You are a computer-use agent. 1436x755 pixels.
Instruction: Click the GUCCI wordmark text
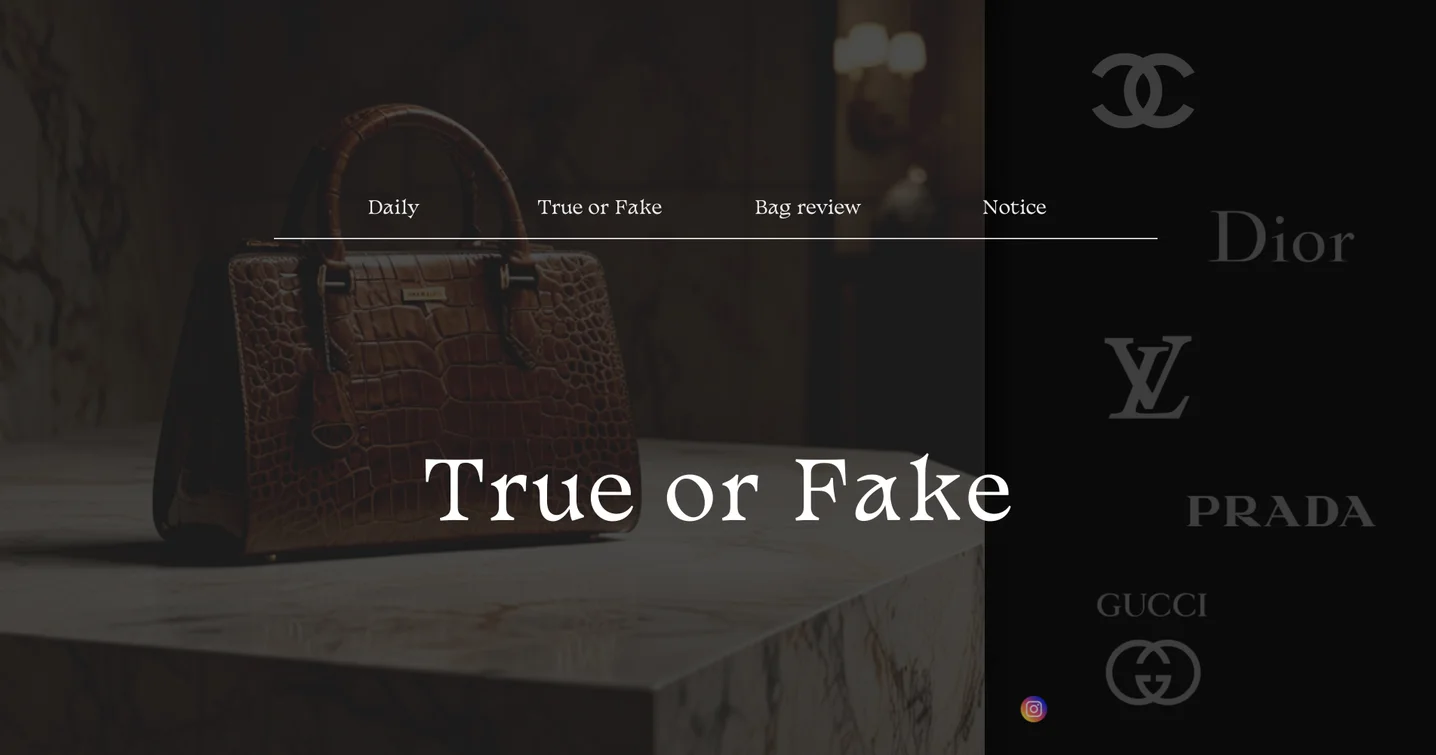1152,605
